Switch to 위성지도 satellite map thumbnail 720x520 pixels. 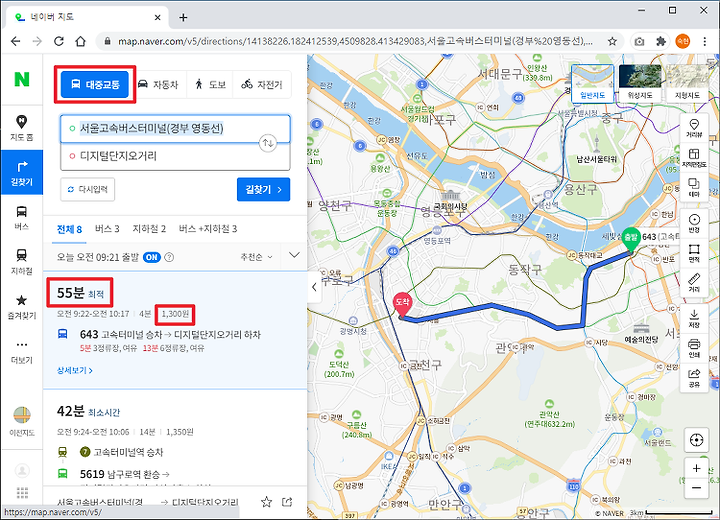[x=640, y=83]
